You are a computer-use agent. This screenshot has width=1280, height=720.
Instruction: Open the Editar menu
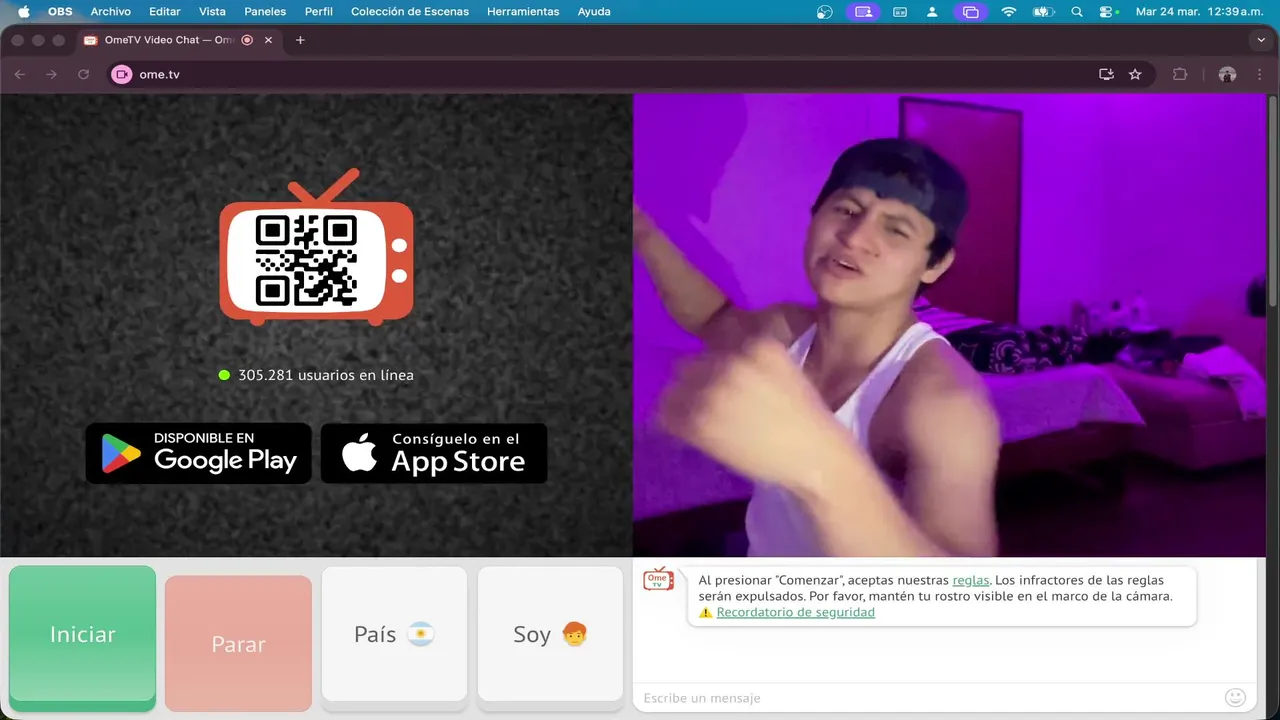pos(165,12)
